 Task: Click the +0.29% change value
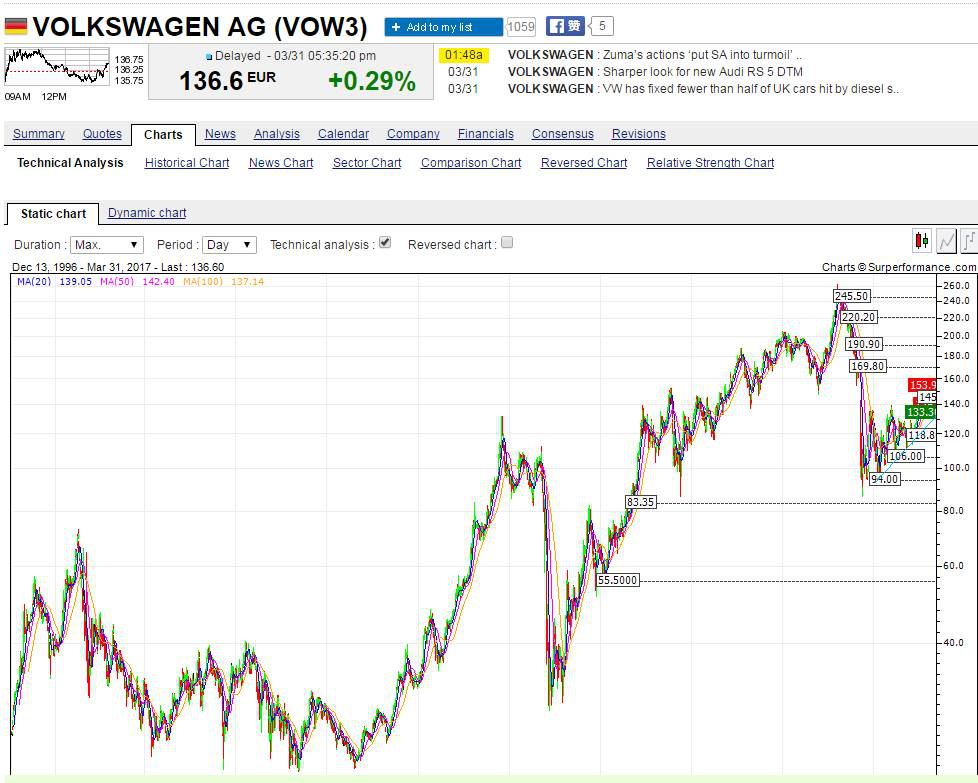(372, 81)
